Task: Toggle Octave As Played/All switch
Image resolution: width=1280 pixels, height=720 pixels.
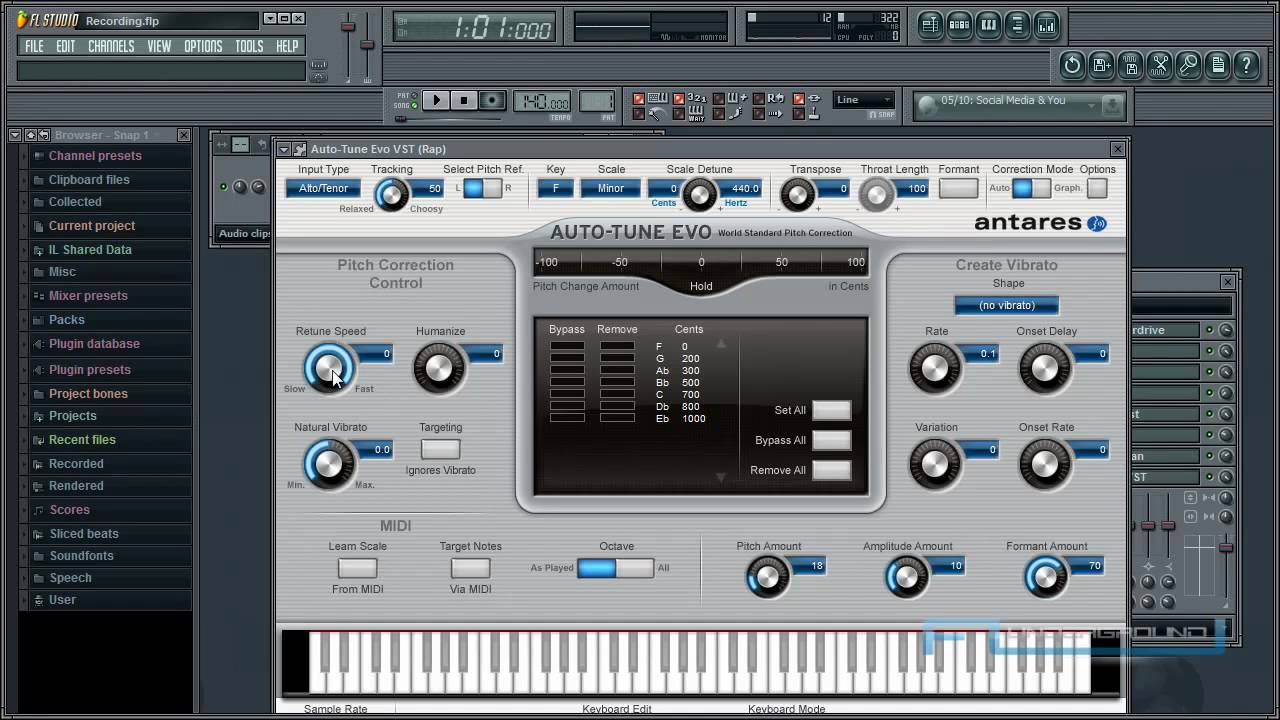Action: pyautogui.click(x=616, y=568)
